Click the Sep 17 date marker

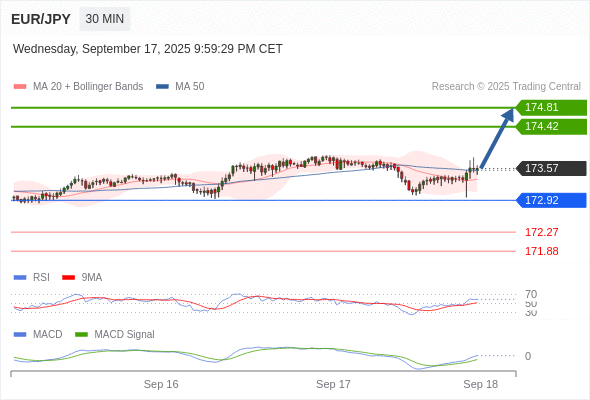(x=333, y=384)
